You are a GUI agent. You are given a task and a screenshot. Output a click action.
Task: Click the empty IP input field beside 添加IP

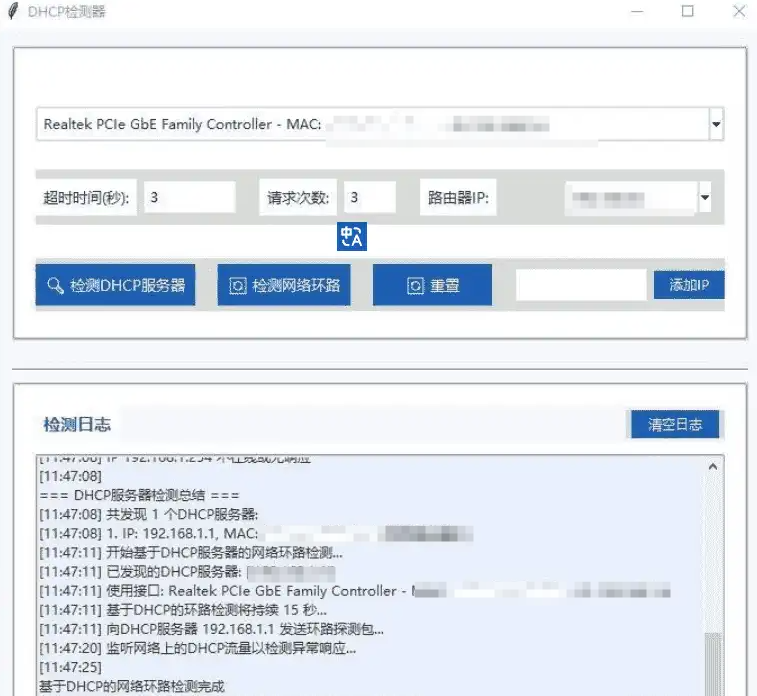coord(581,285)
